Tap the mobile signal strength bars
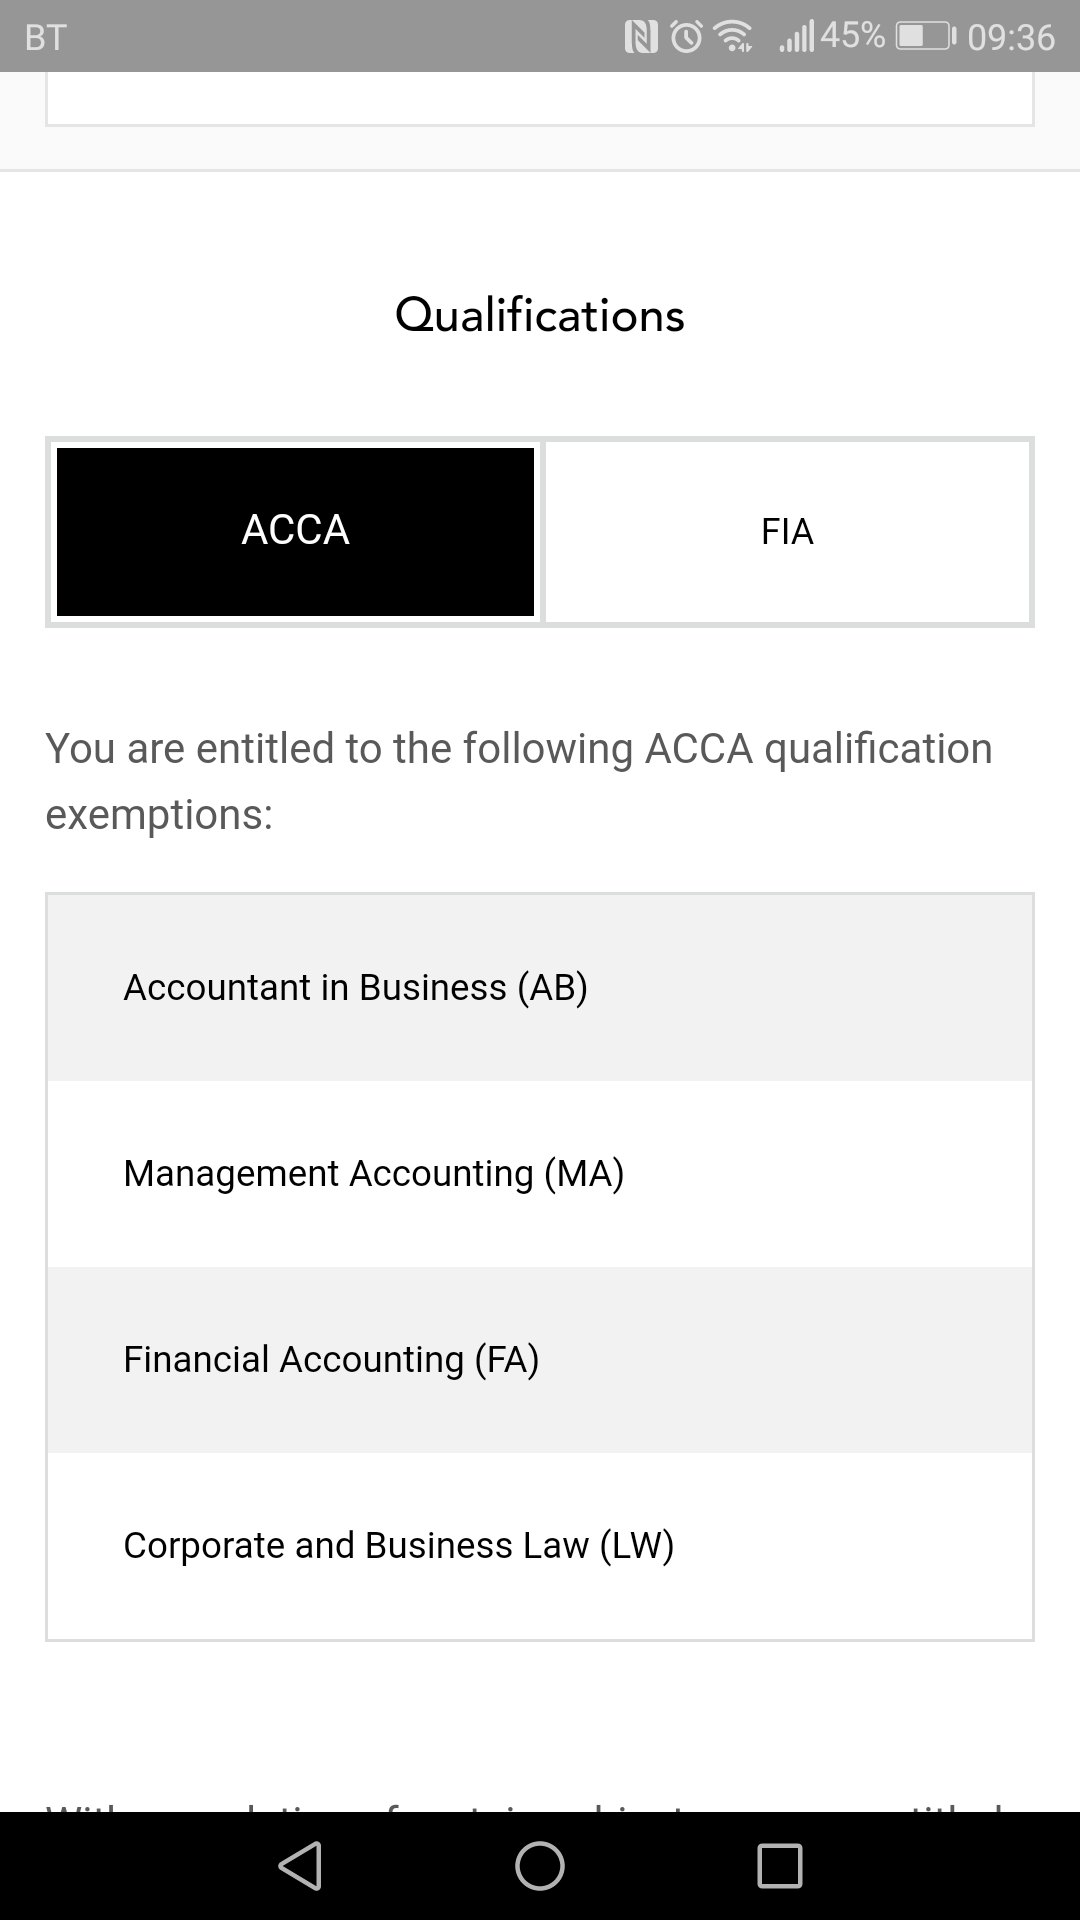This screenshot has width=1080, height=1920. coord(796,38)
